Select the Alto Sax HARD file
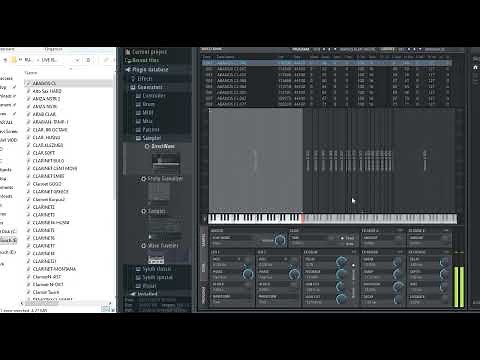The width and height of the screenshot is (480, 360). 47,91
